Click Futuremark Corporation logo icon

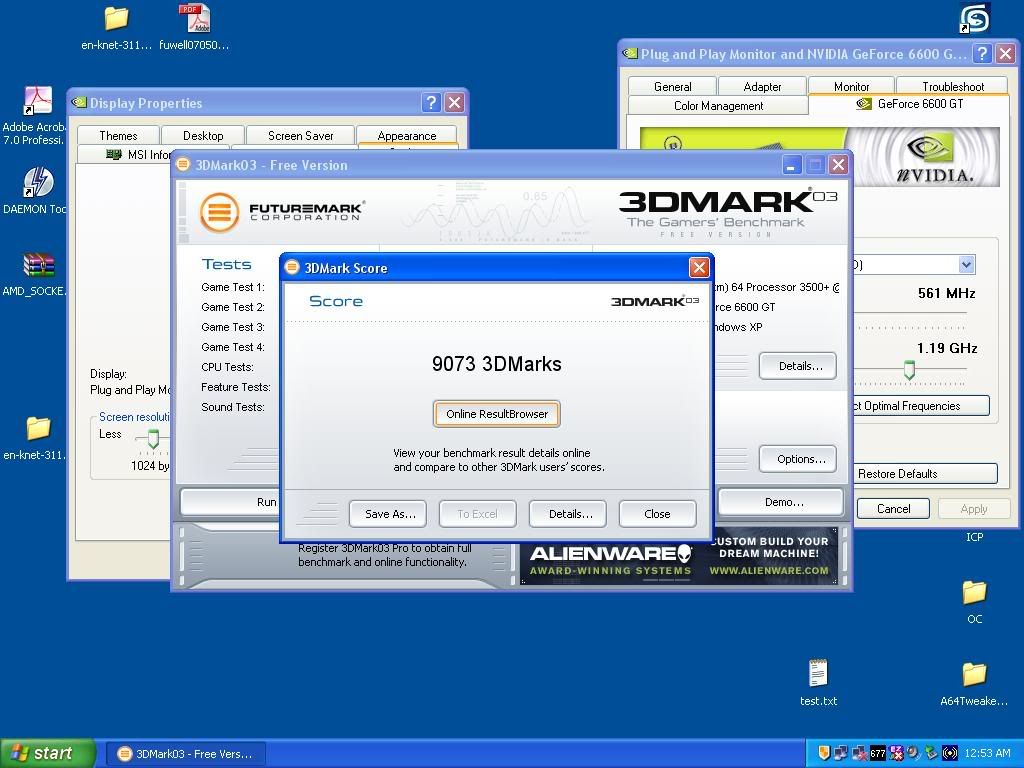pos(219,212)
